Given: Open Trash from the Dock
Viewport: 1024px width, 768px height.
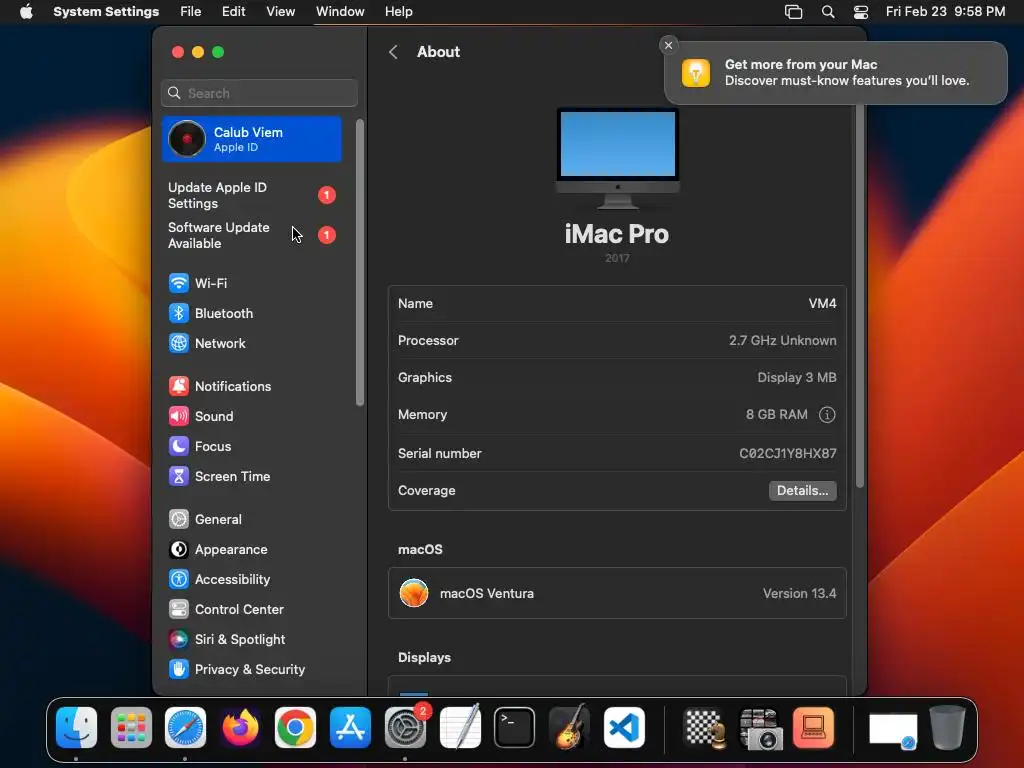Looking at the screenshot, I should 948,727.
